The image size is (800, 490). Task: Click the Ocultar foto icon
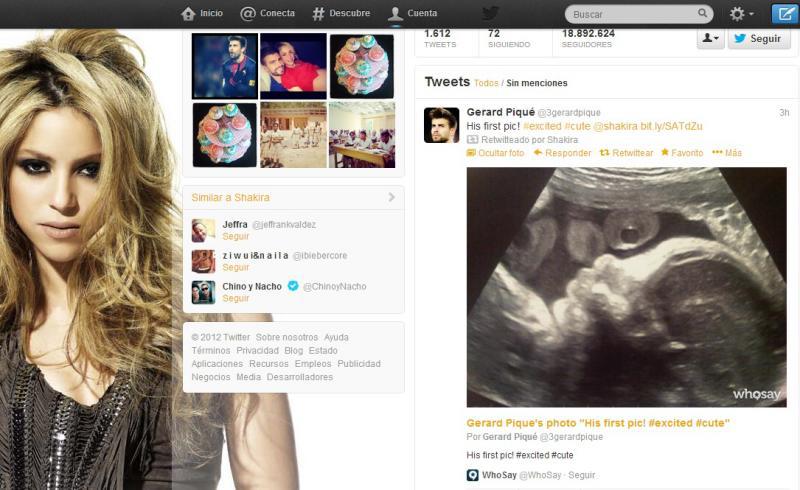click(471, 153)
